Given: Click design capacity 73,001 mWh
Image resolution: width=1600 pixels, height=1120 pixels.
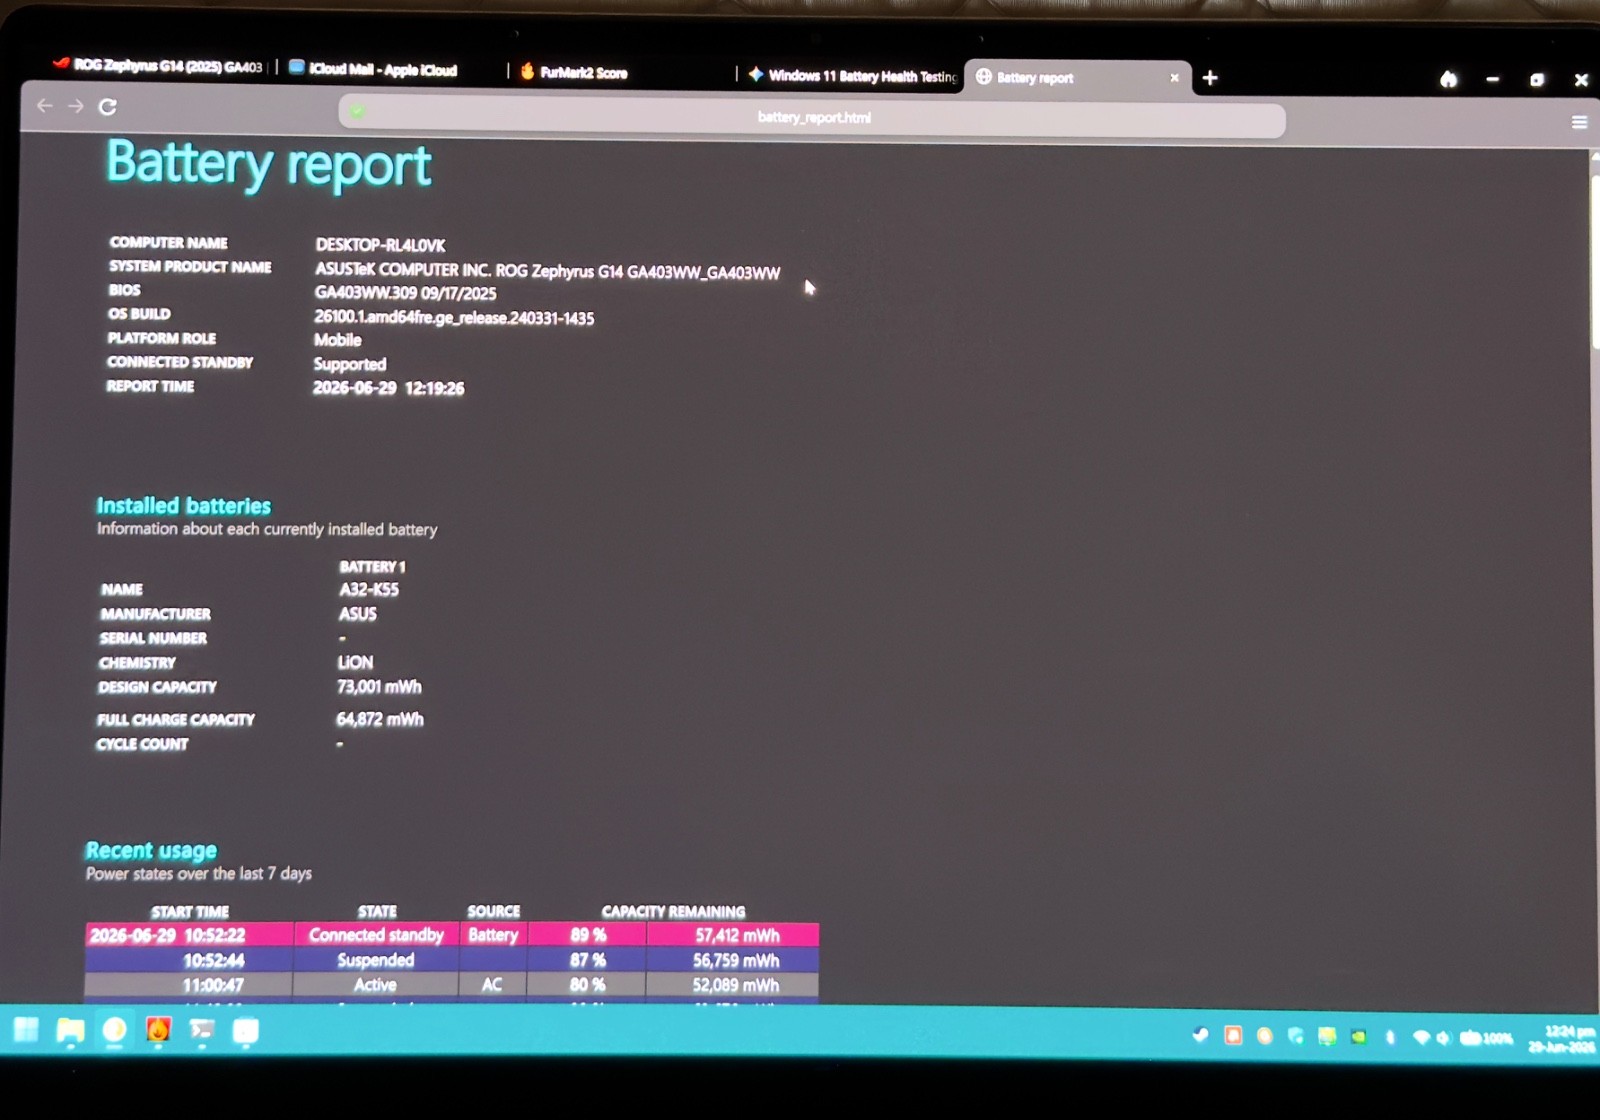Looking at the screenshot, I should 379,687.
